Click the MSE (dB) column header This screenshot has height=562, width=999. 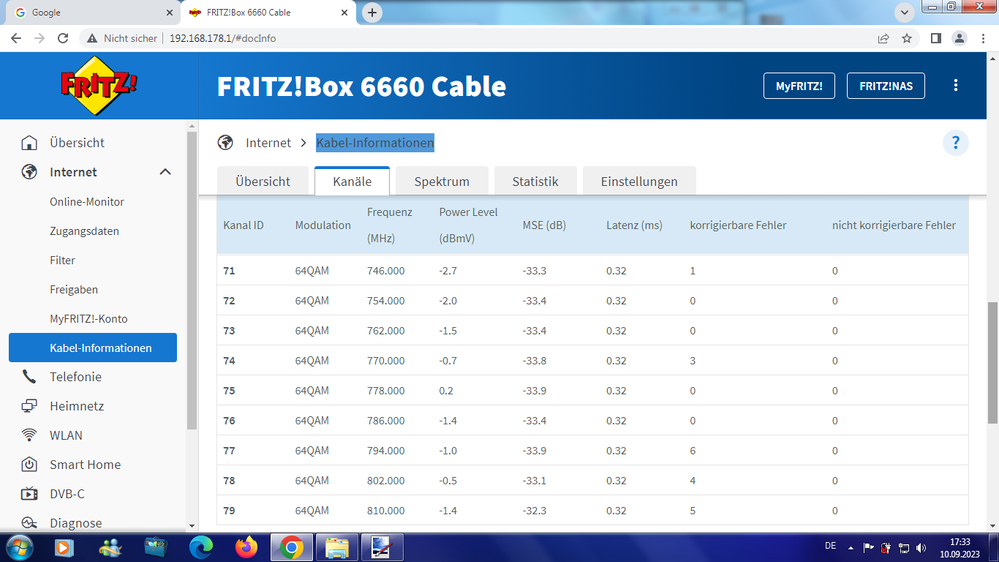click(544, 225)
